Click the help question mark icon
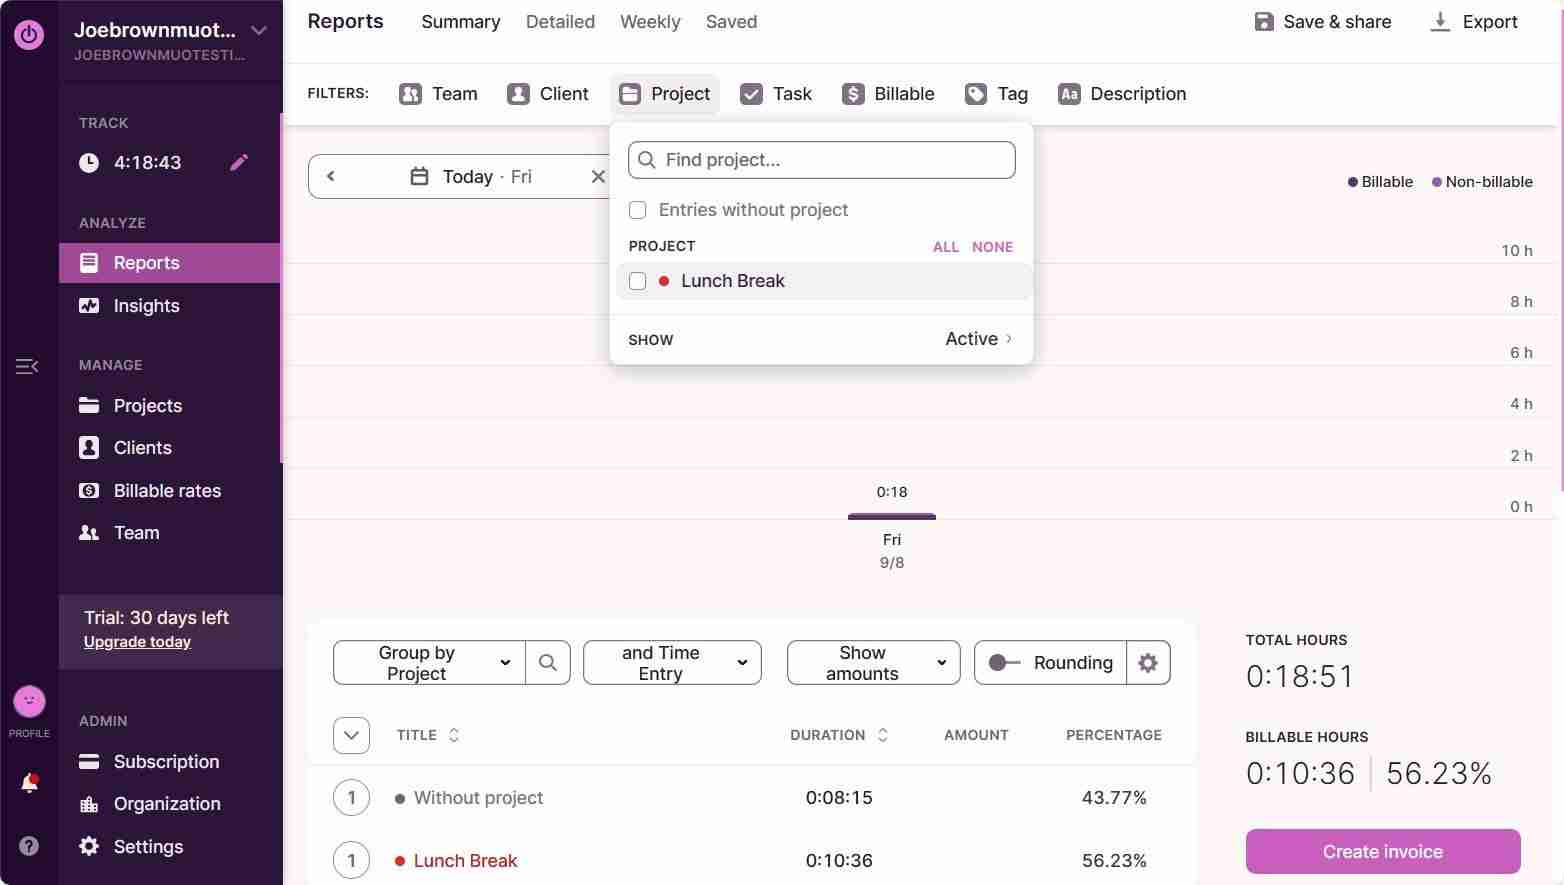This screenshot has width=1564, height=885. (x=29, y=847)
